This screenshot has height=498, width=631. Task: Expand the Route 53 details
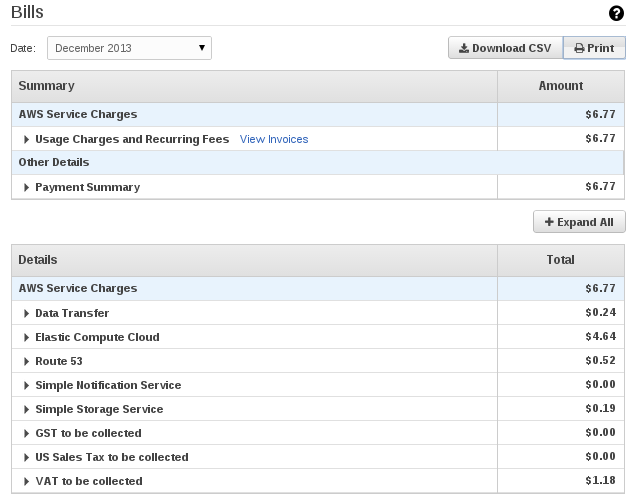coord(27,361)
